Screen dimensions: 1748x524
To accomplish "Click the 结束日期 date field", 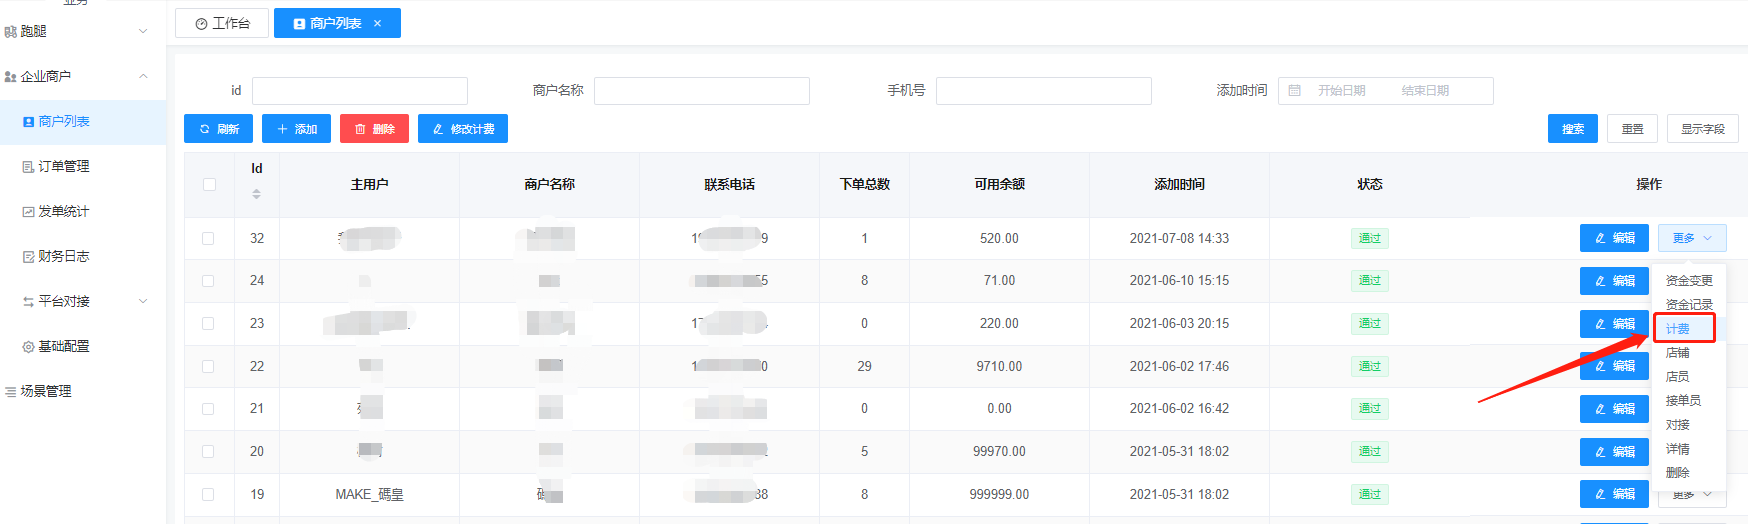I will [x=1426, y=91].
